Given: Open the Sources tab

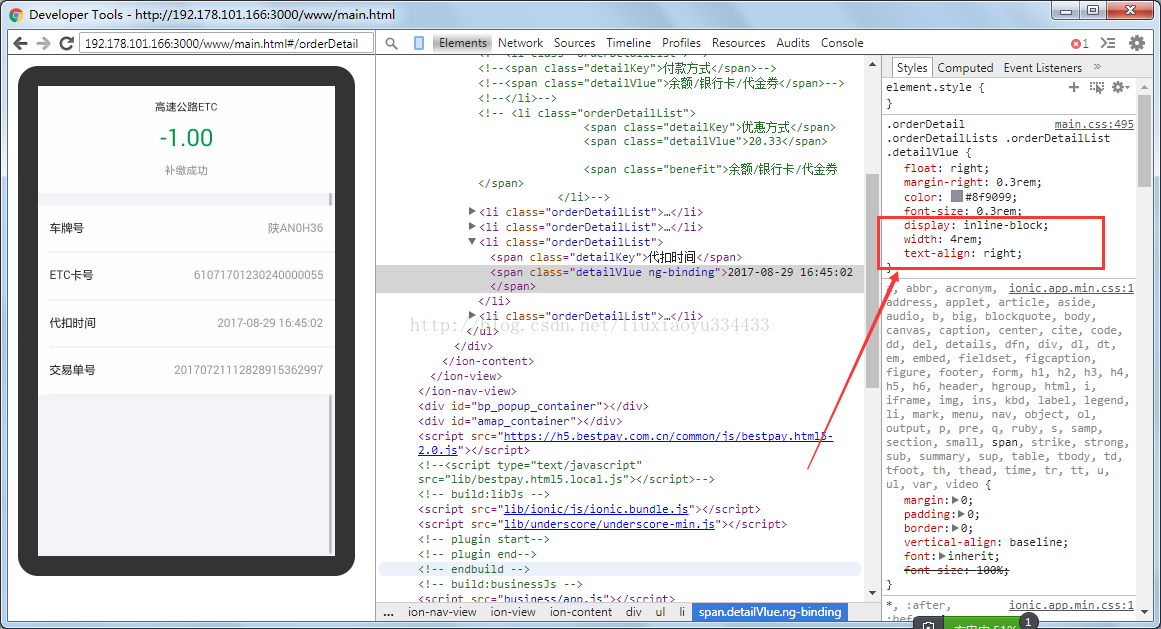Looking at the screenshot, I should [575, 43].
